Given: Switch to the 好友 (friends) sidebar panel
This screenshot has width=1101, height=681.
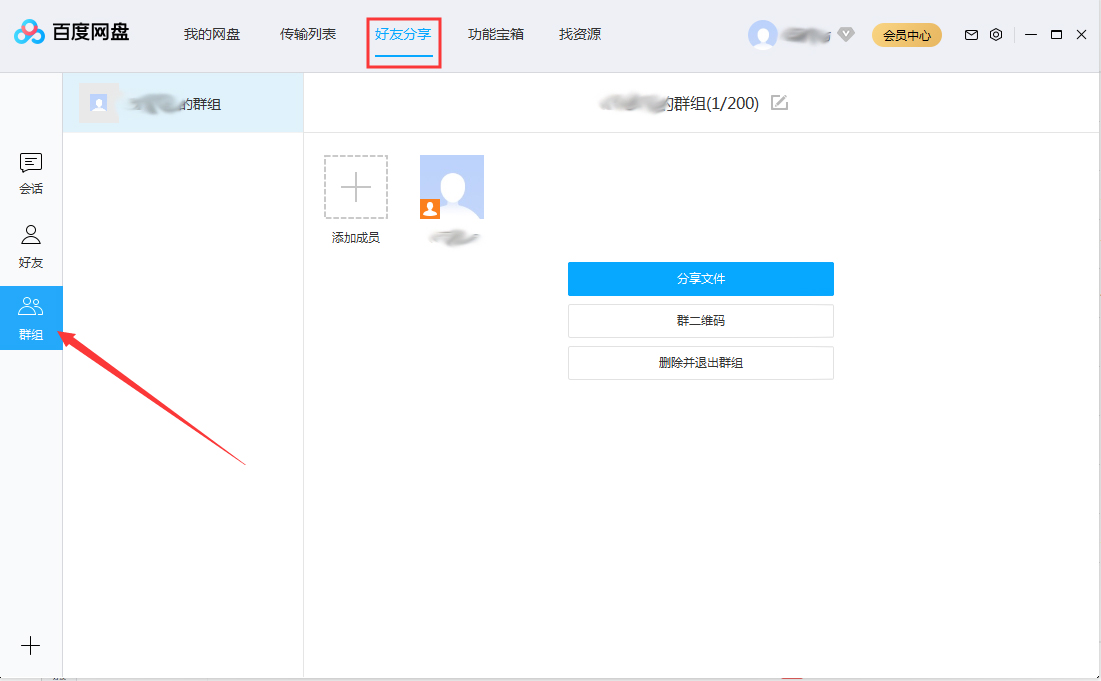Looking at the screenshot, I should coord(30,244).
